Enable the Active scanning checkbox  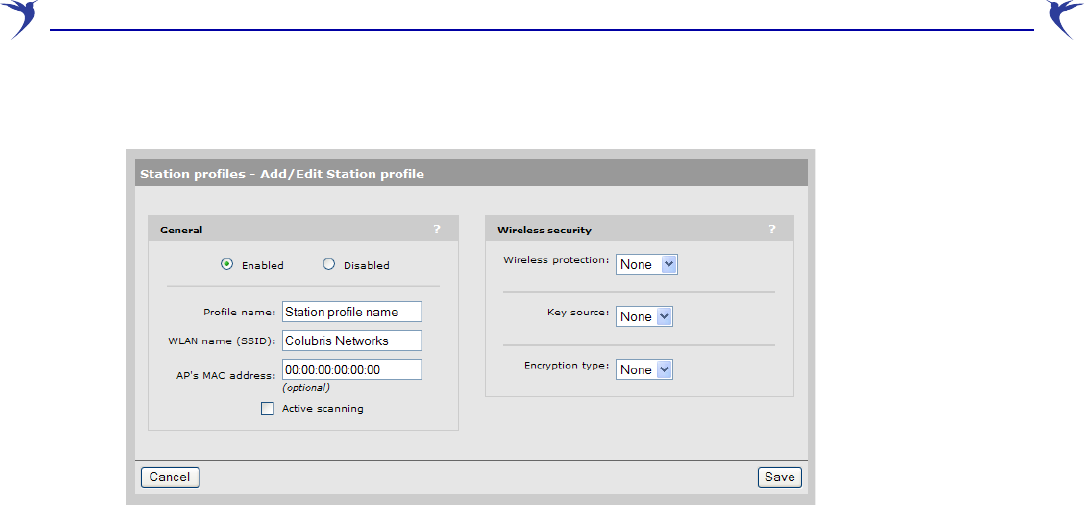267,409
